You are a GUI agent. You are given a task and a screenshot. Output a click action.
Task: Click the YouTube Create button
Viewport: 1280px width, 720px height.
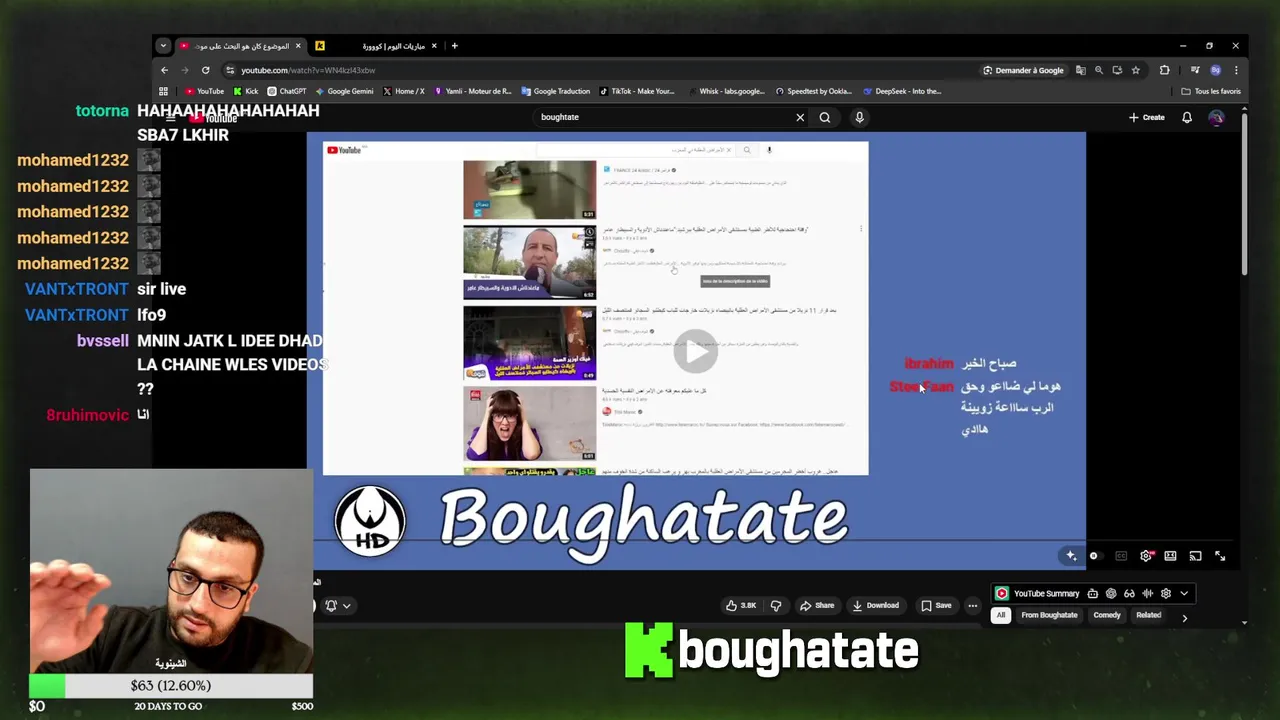tap(1147, 117)
